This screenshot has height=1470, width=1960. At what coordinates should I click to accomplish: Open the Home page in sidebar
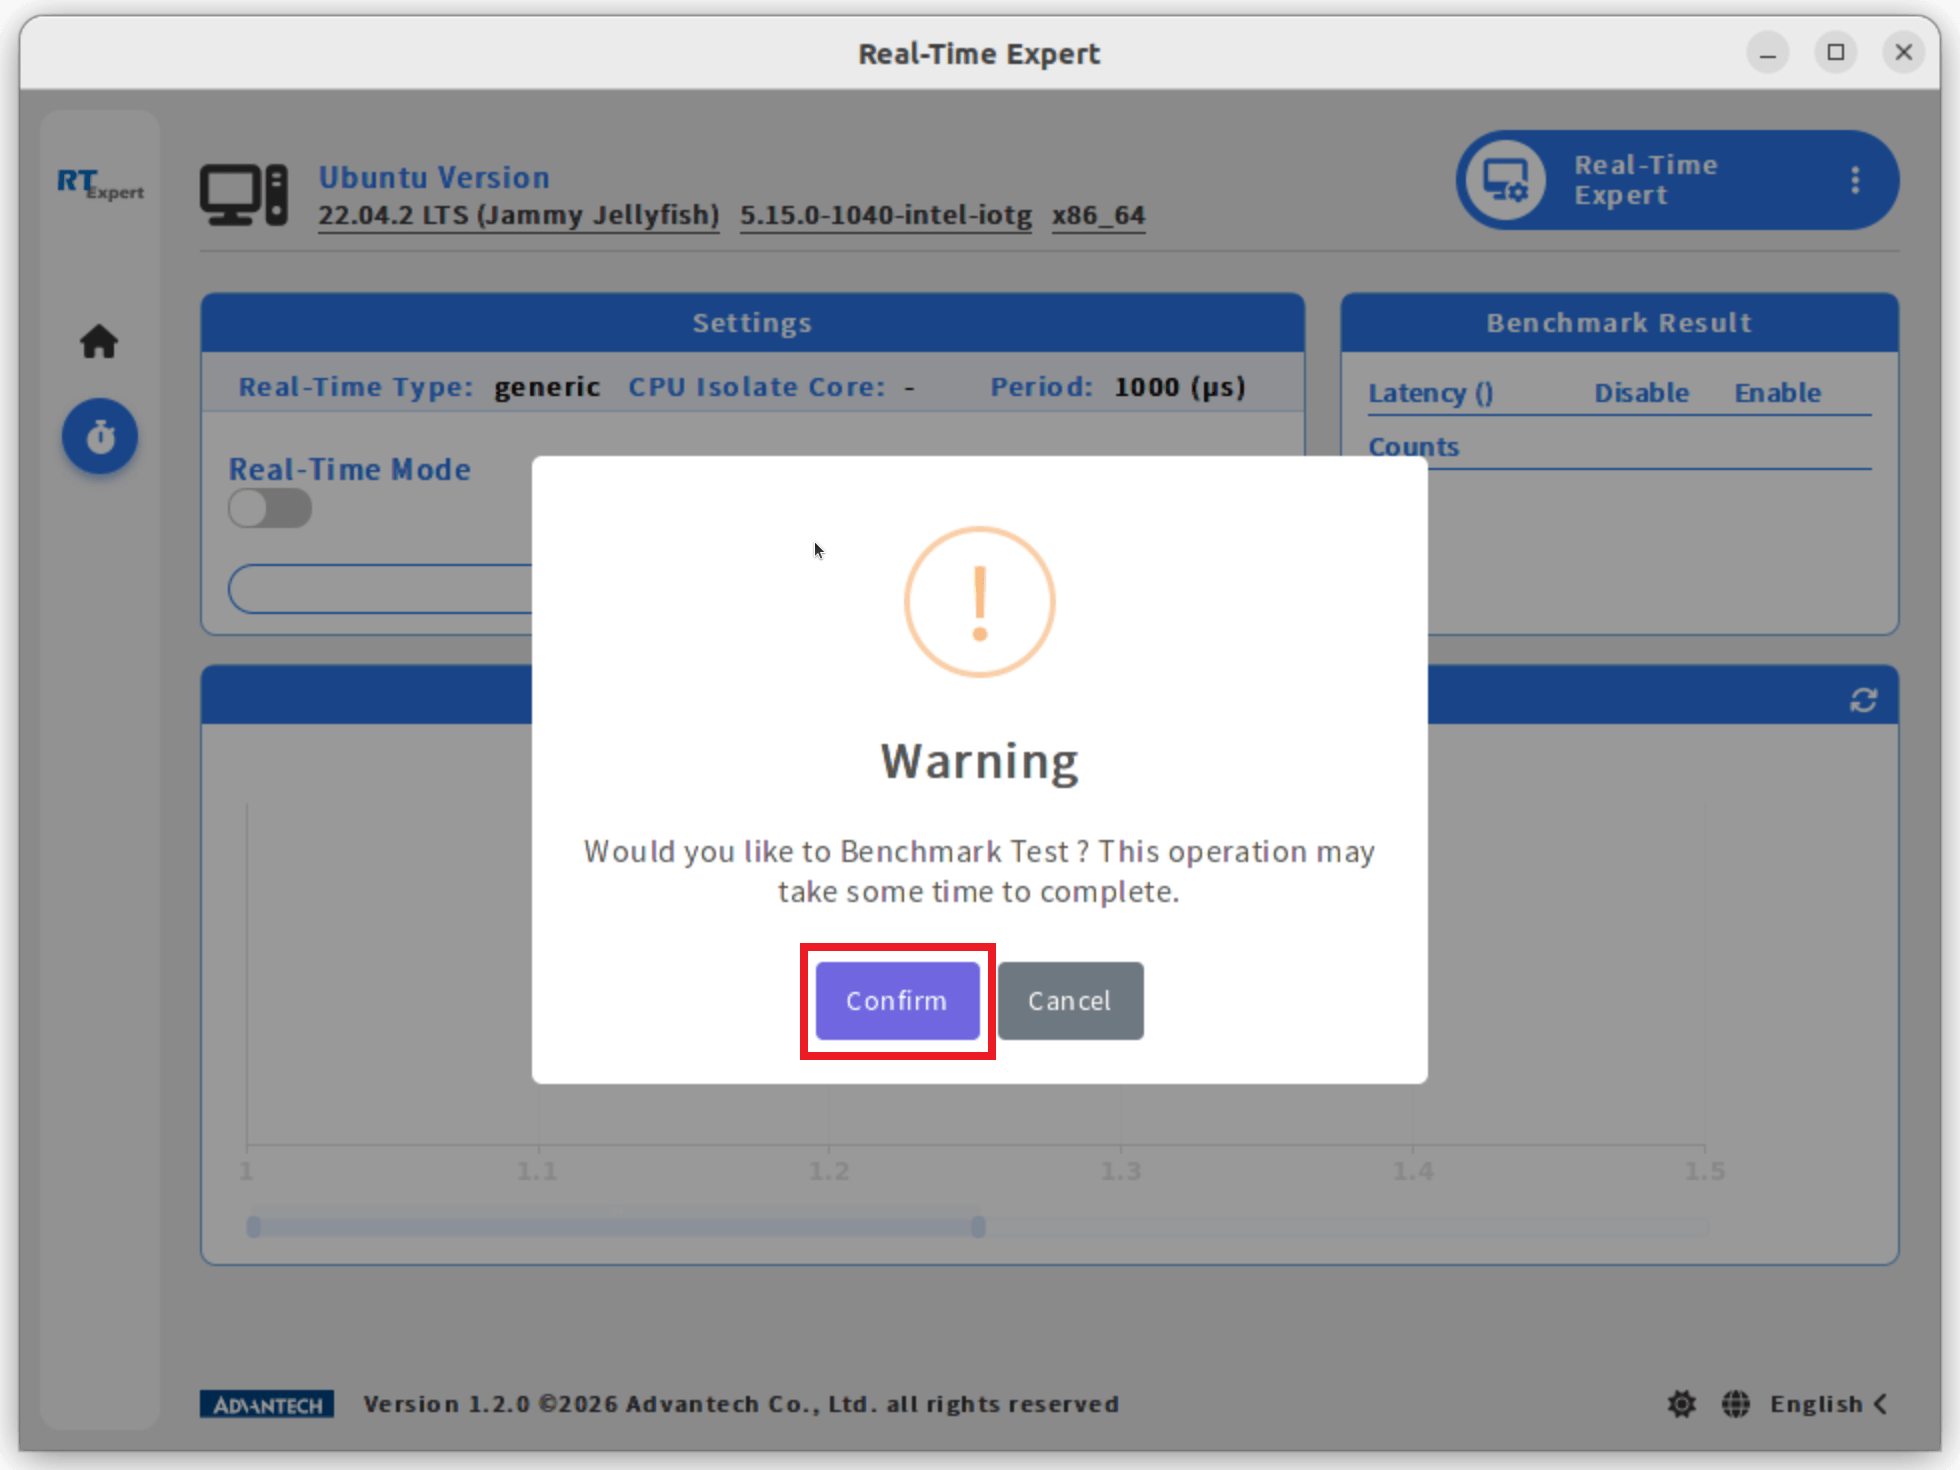coord(99,342)
